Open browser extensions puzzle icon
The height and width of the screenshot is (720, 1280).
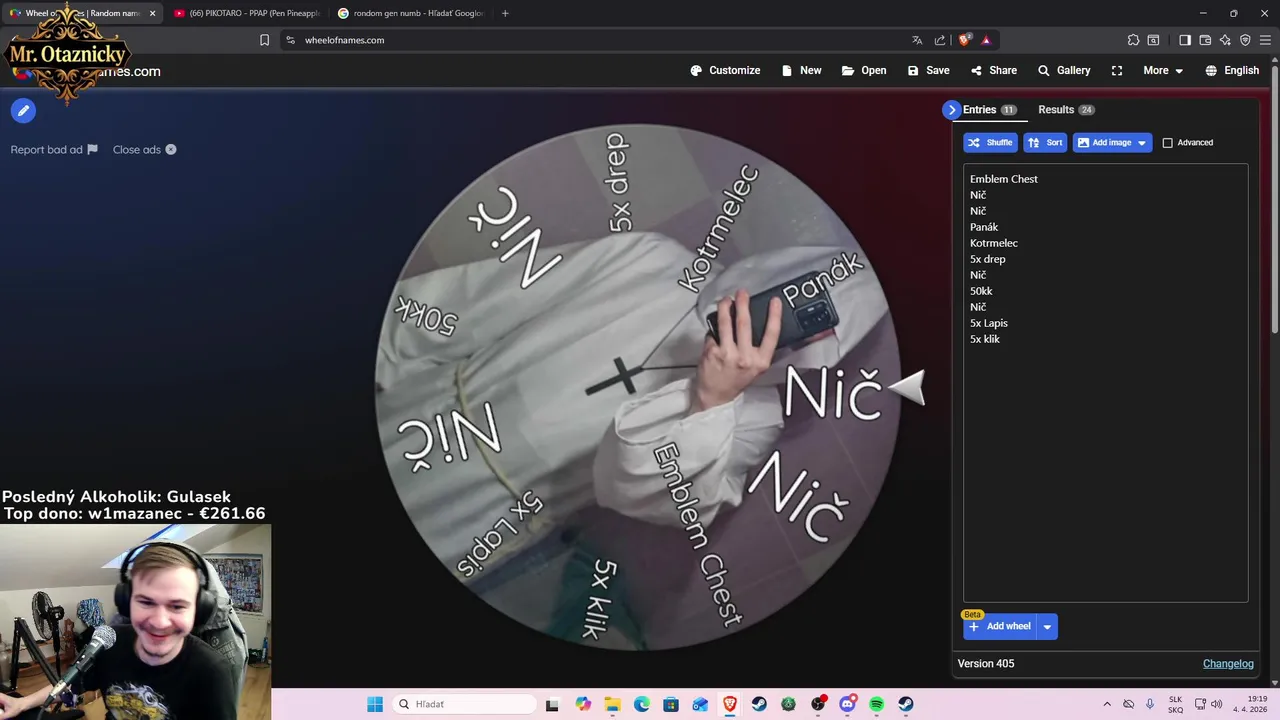click(x=1133, y=40)
